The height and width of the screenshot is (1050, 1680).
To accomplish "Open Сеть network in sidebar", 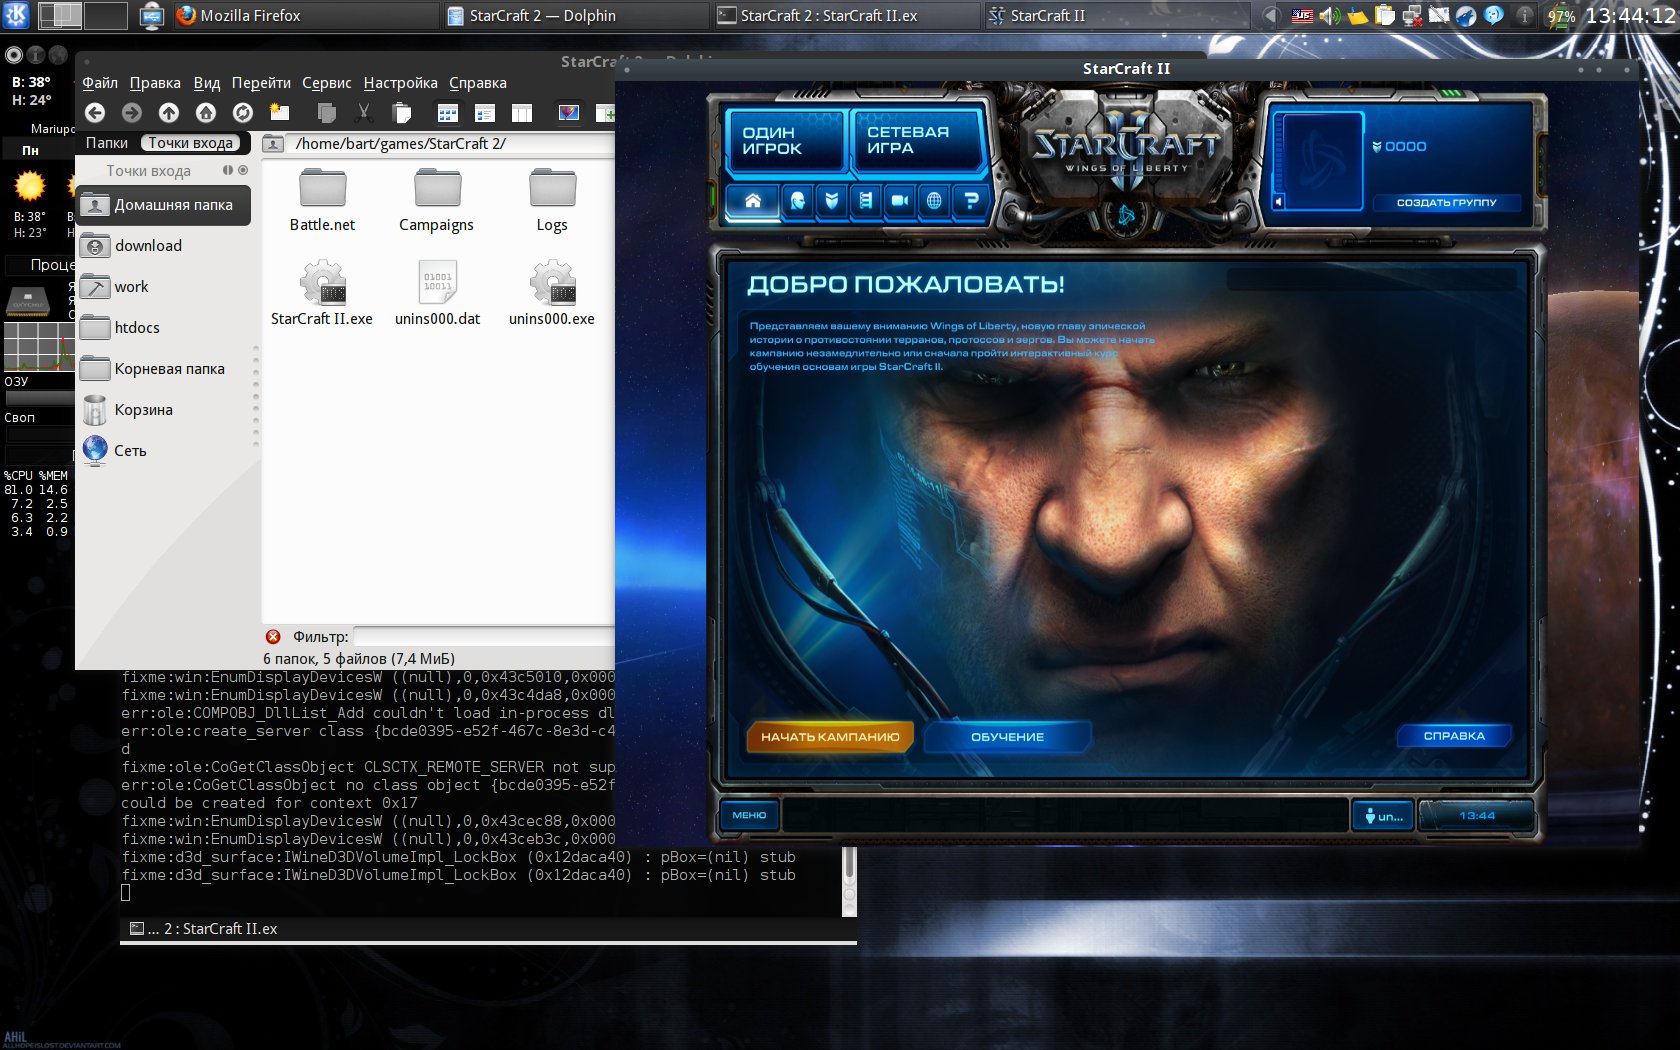I will click(164, 451).
